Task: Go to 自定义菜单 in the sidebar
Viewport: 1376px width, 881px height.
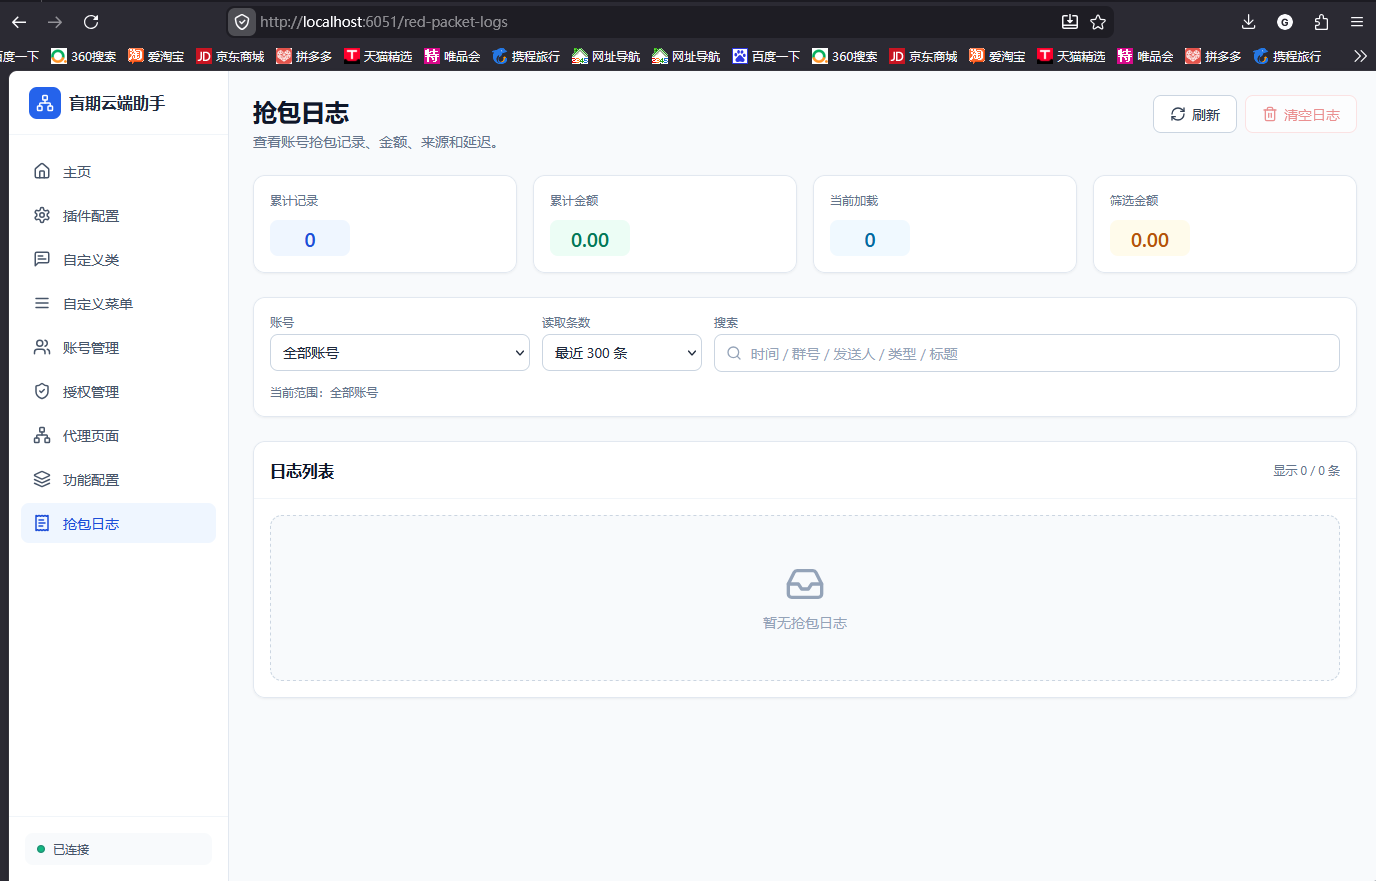Action: pyautogui.click(x=118, y=304)
